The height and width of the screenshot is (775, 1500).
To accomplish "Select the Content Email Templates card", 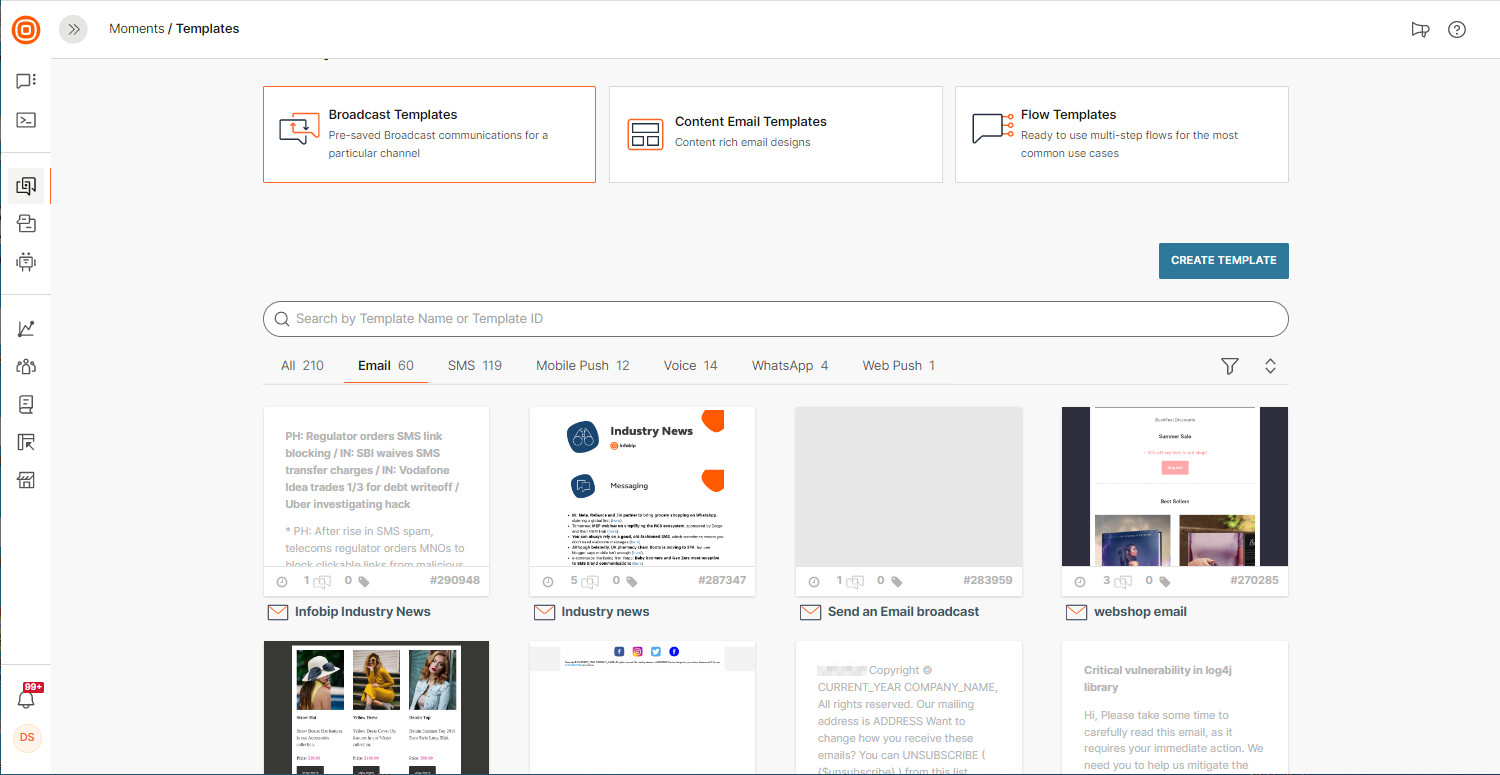I will pos(775,134).
